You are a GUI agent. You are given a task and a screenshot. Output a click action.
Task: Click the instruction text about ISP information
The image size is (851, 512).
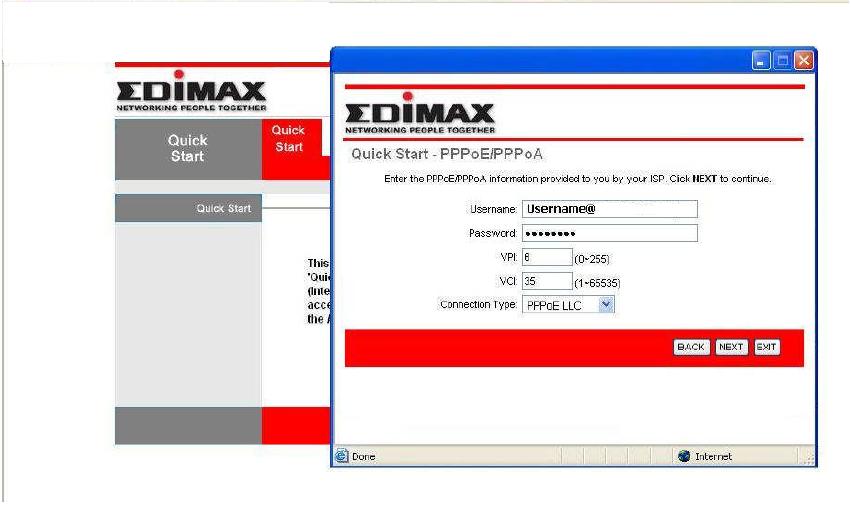[x=577, y=179]
